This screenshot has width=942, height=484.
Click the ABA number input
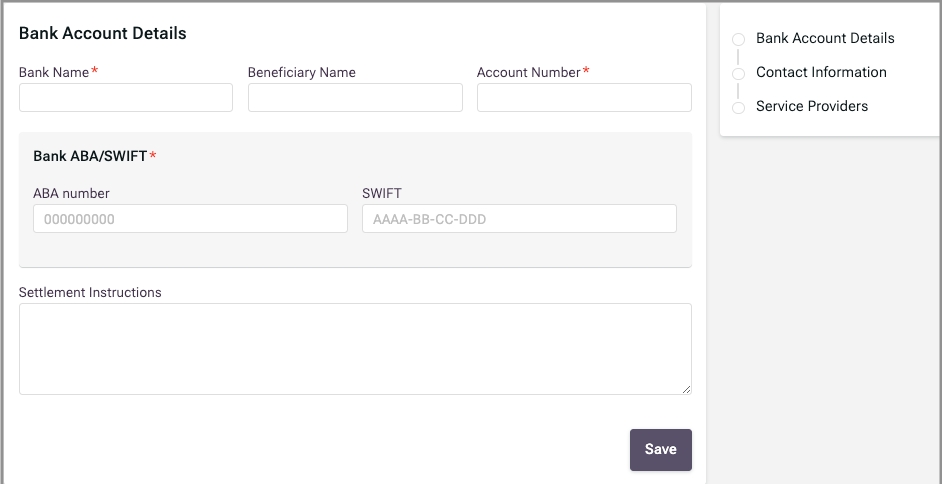point(190,219)
